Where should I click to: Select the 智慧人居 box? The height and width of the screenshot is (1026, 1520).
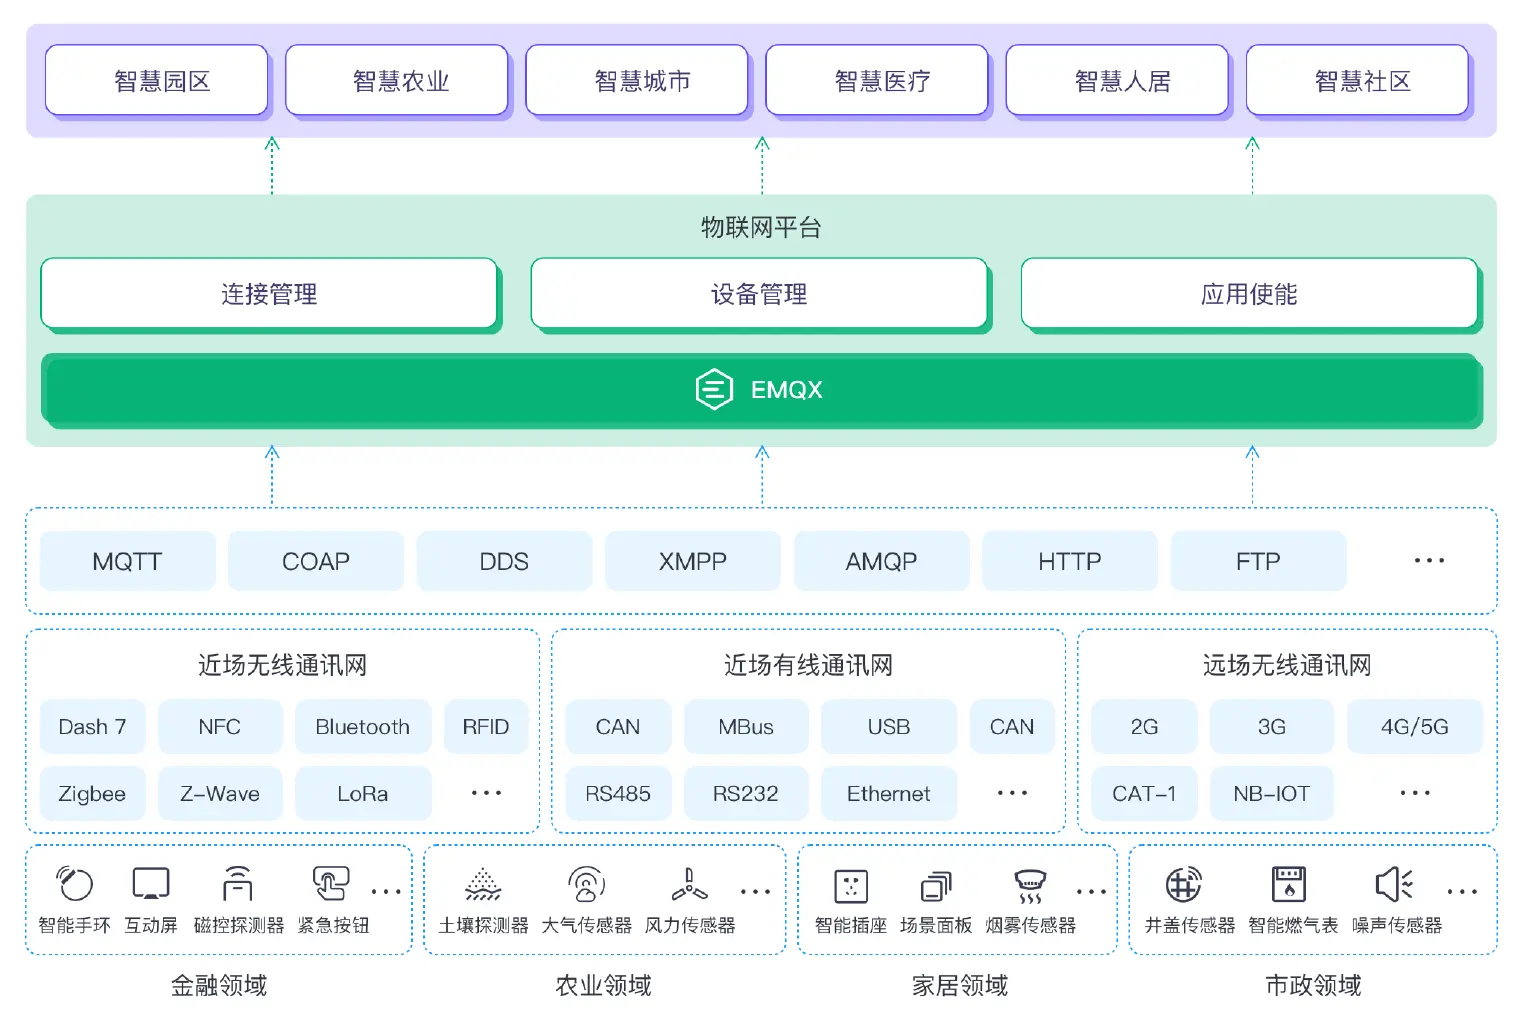(1117, 81)
